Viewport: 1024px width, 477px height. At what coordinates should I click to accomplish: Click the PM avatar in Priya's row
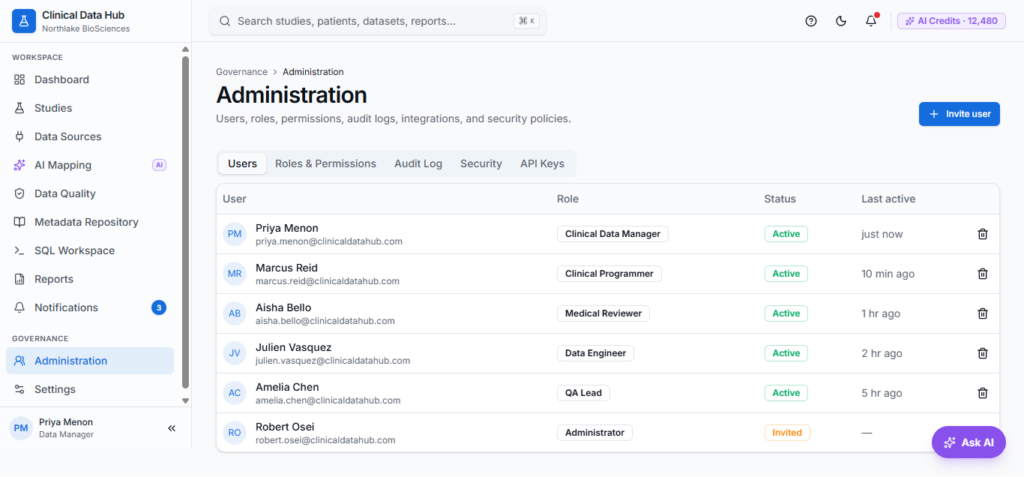pos(234,234)
